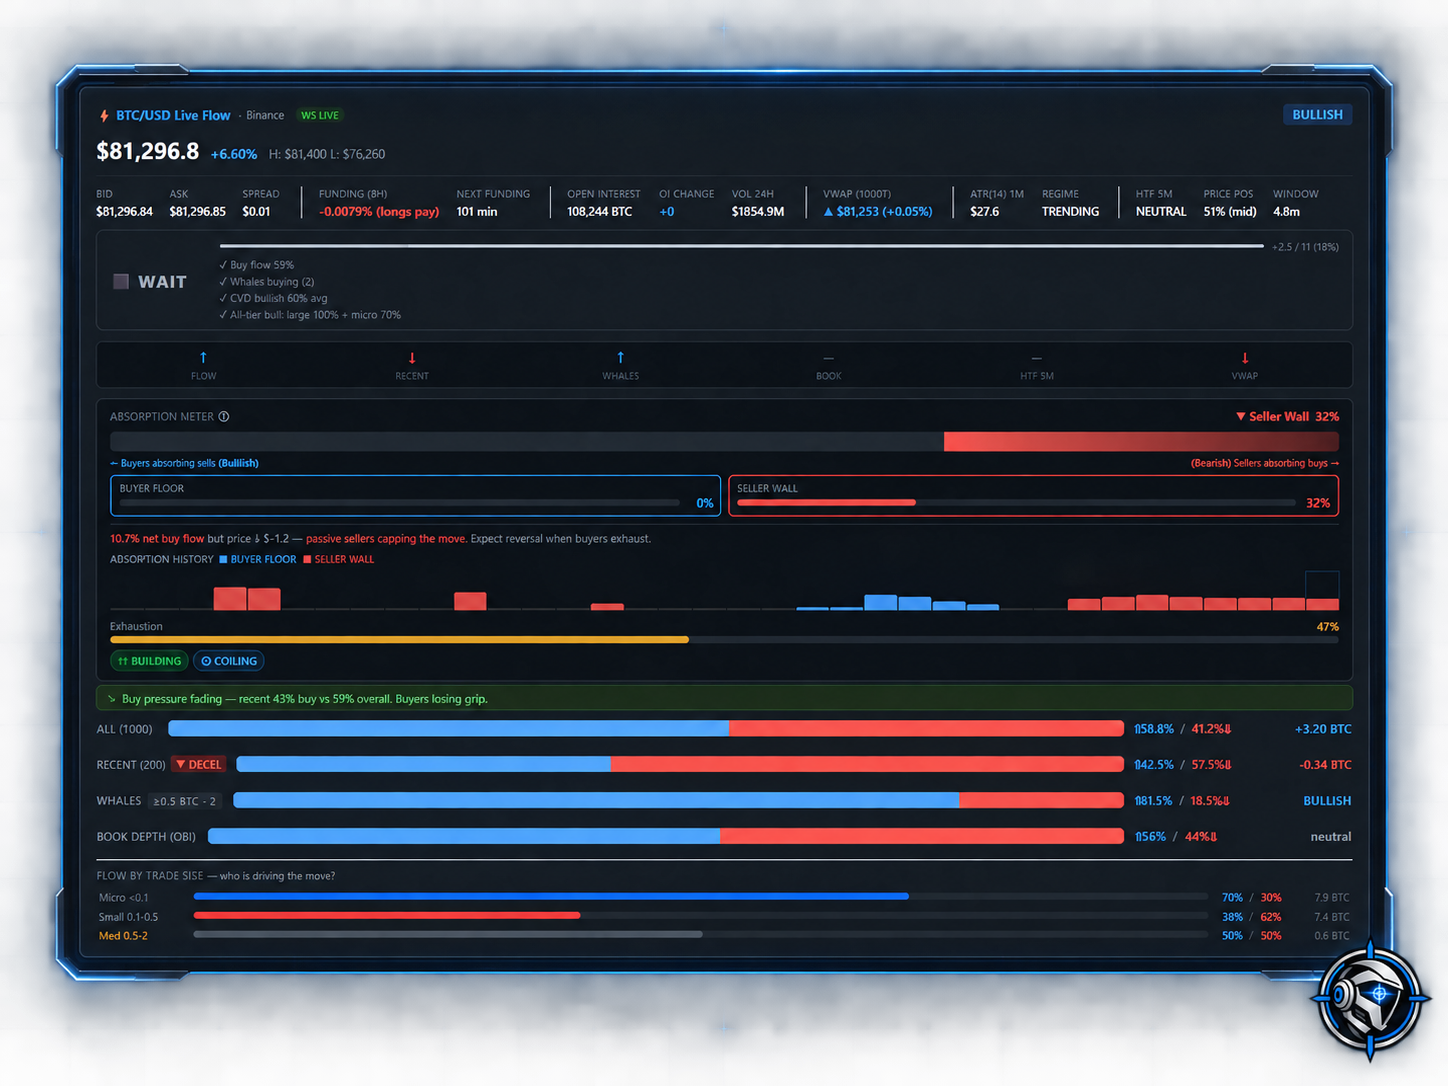Click the VWAP value $81,253 (+0.05%)

point(878,212)
